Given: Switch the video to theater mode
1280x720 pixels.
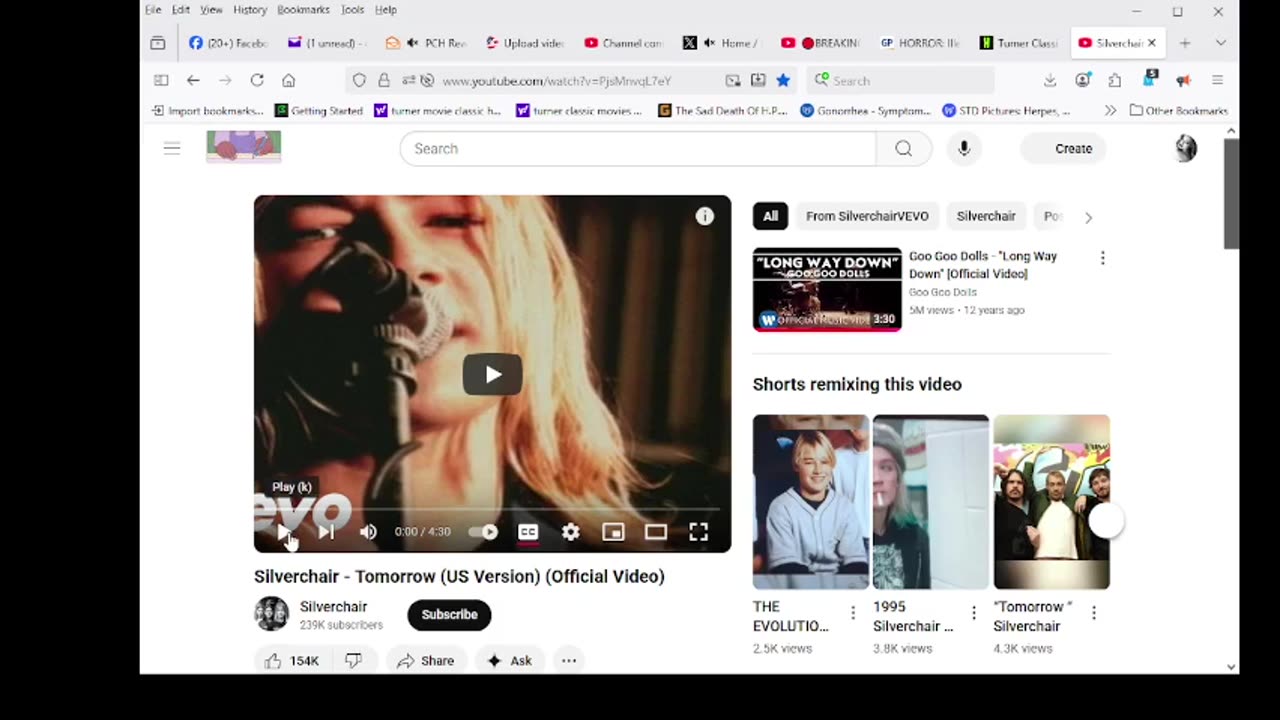Looking at the screenshot, I should (x=655, y=532).
